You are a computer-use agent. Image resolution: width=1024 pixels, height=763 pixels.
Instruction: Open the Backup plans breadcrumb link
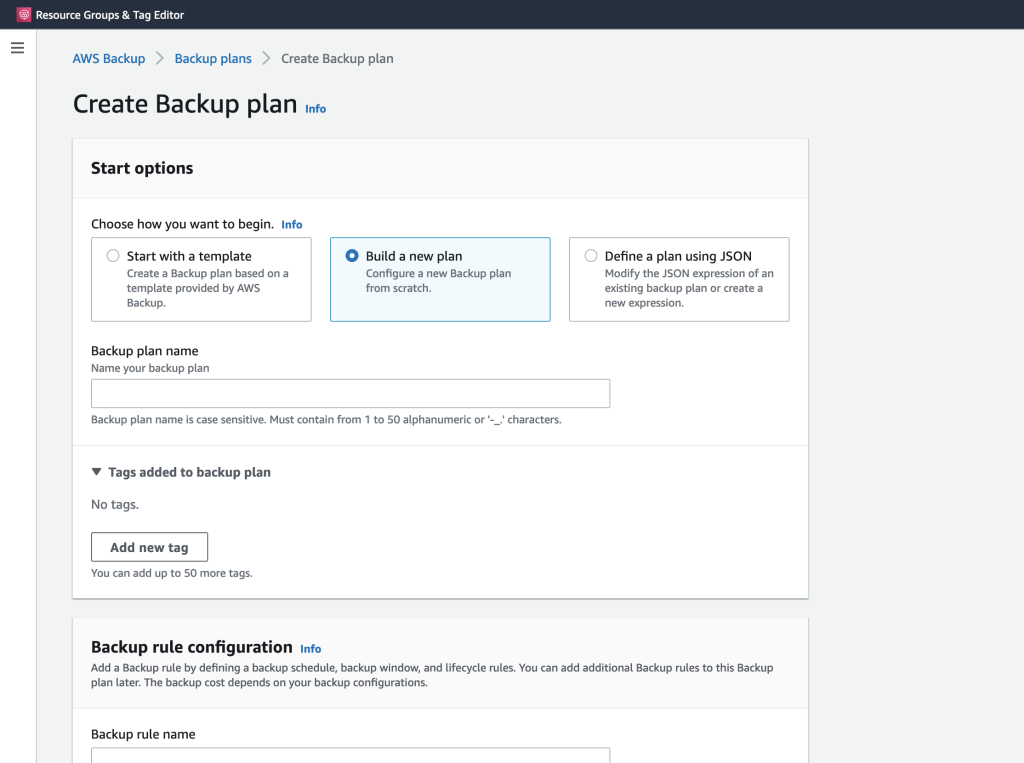coord(212,58)
